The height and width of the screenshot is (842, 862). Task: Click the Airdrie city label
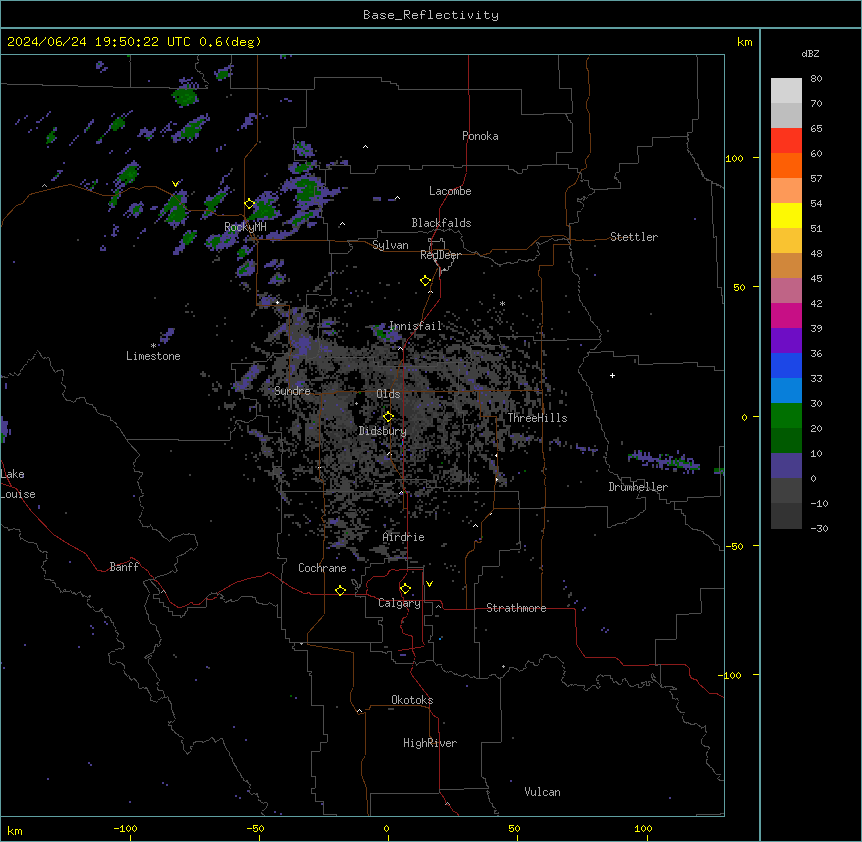coord(404,537)
